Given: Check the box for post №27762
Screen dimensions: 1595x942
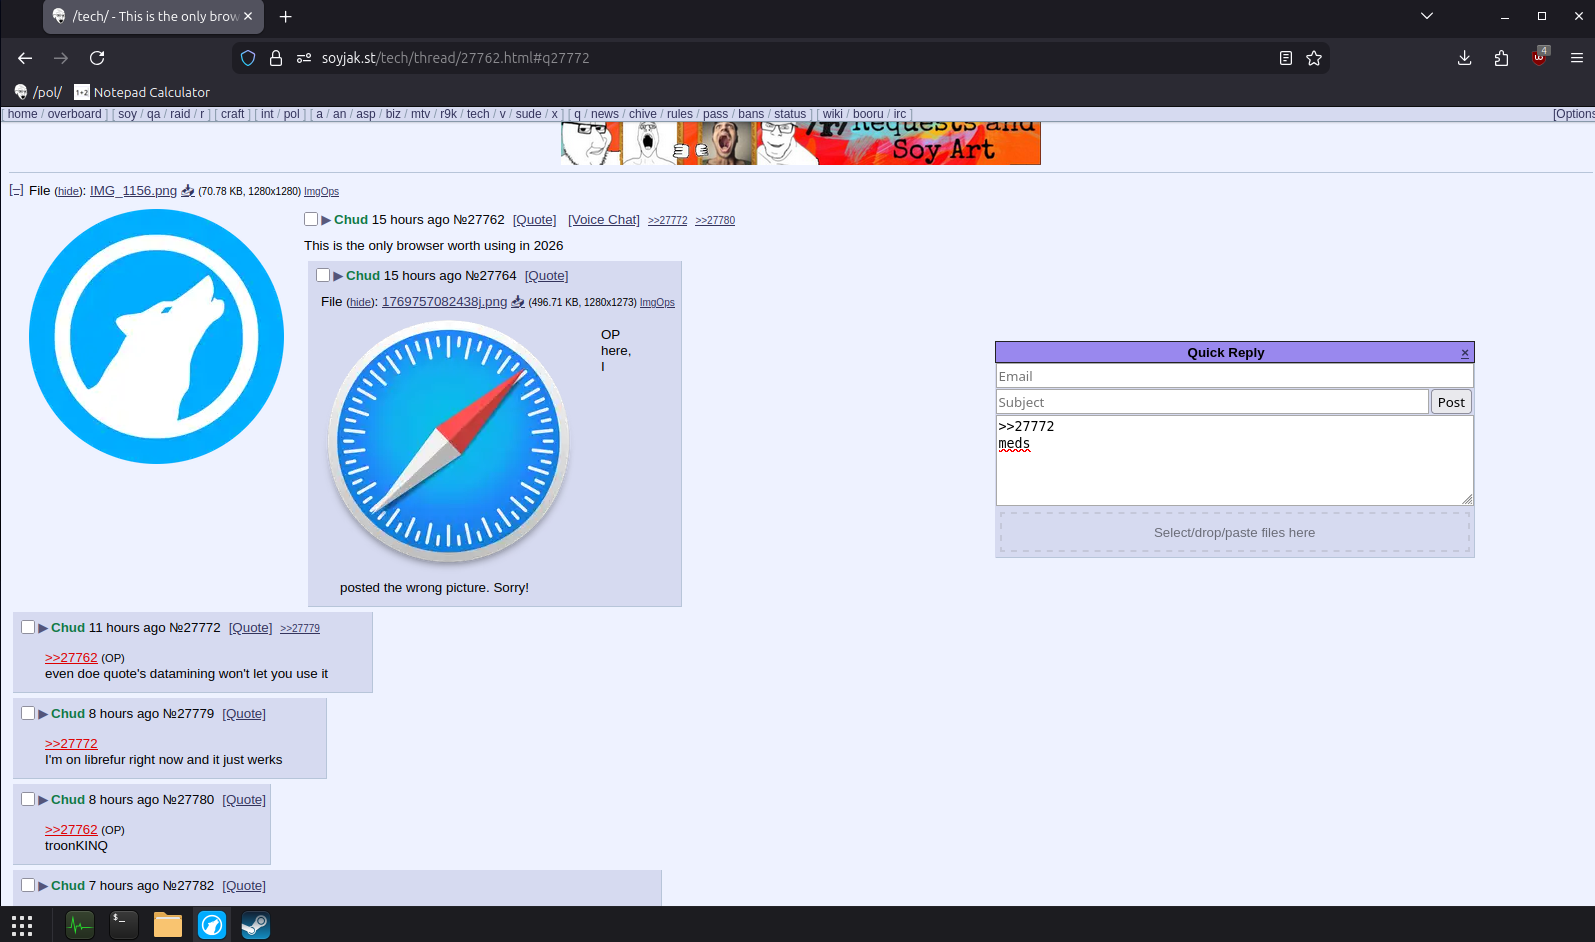Looking at the screenshot, I should pyautogui.click(x=311, y=219).
